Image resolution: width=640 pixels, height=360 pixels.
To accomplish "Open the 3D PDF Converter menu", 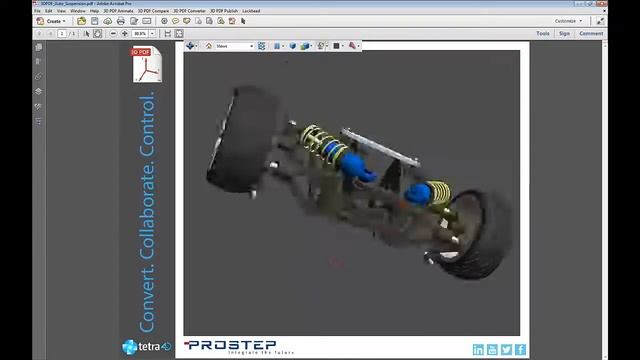I will 189,11.
